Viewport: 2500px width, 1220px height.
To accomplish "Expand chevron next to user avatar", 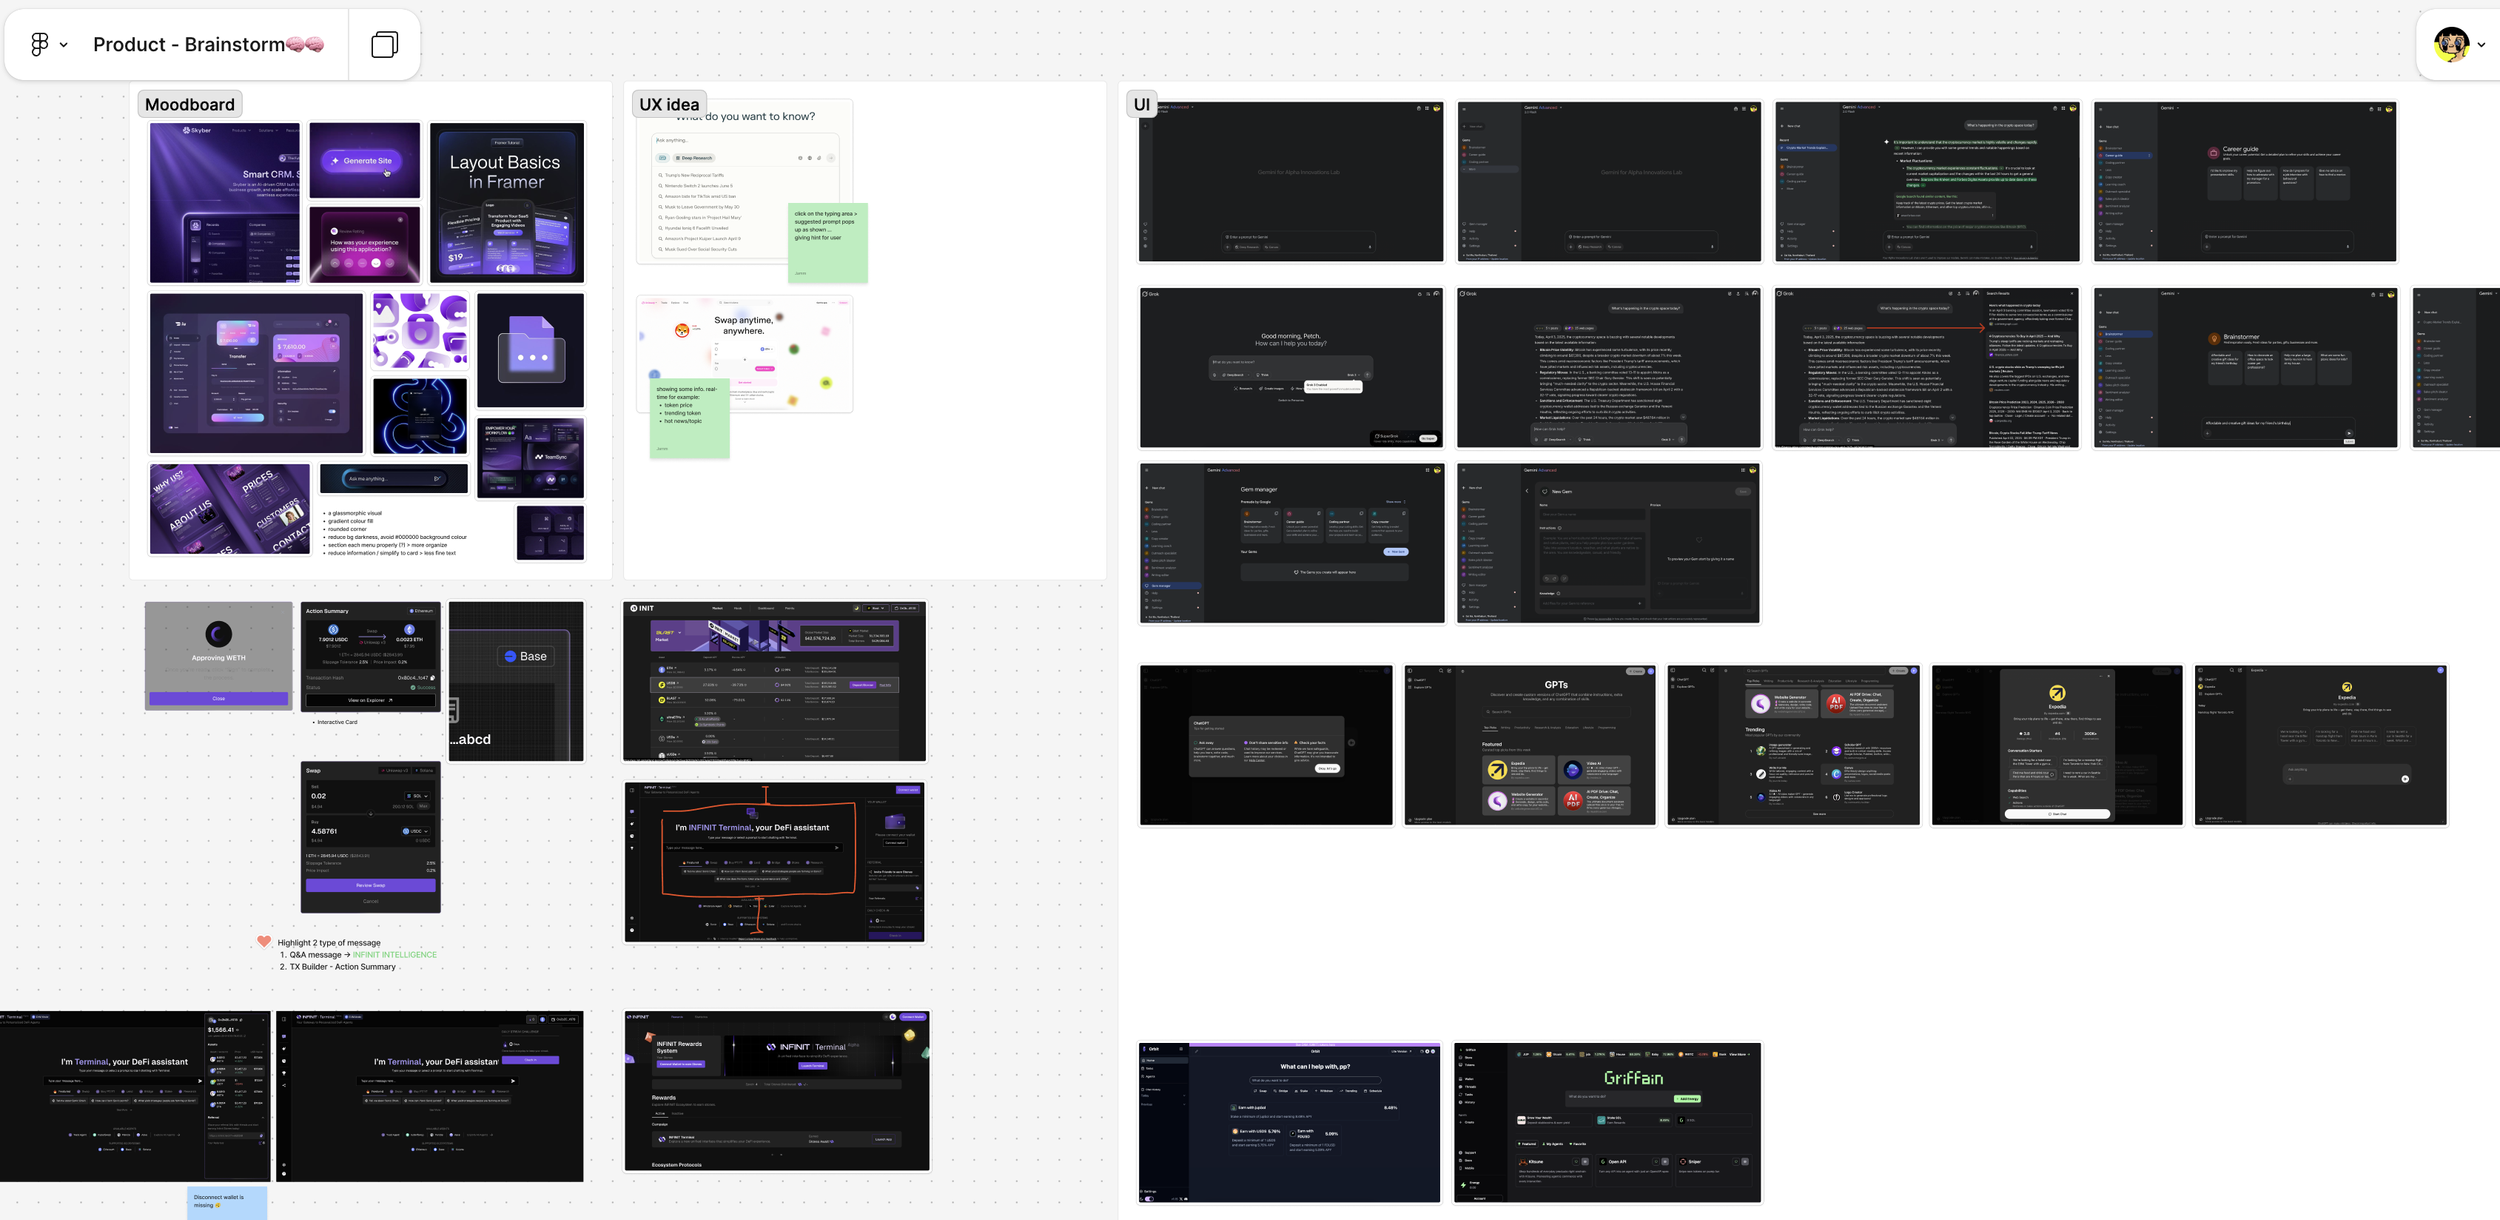I will coord(2481,45).
